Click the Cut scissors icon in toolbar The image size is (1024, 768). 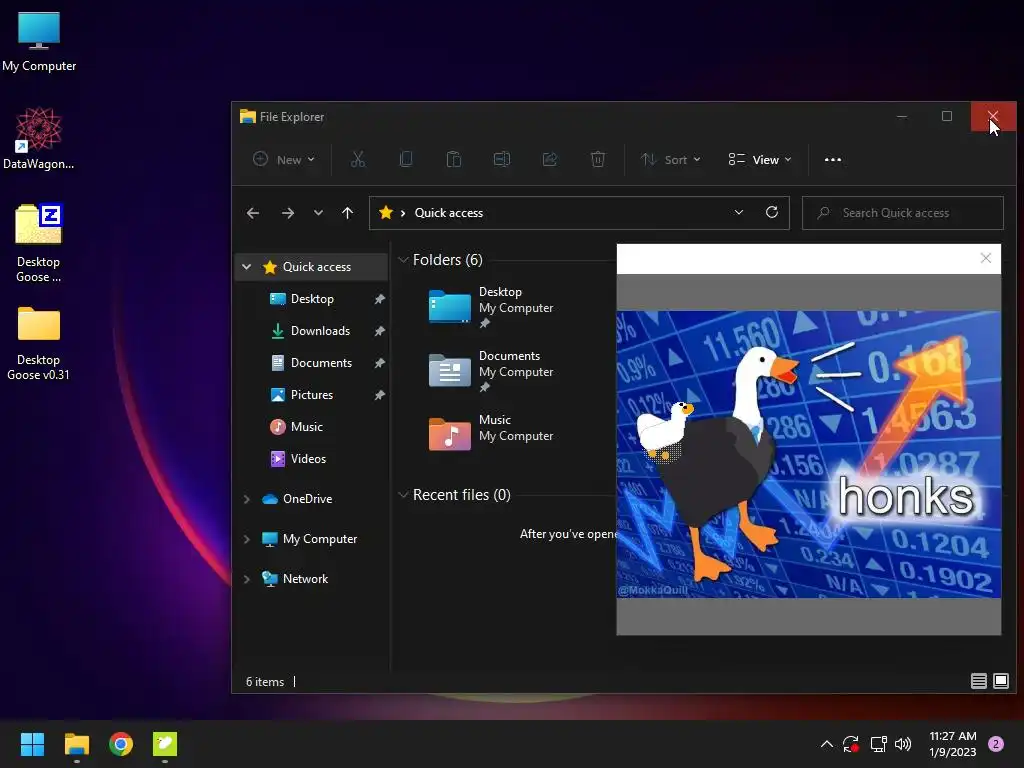pyautogui.click(x=358, y=159)
